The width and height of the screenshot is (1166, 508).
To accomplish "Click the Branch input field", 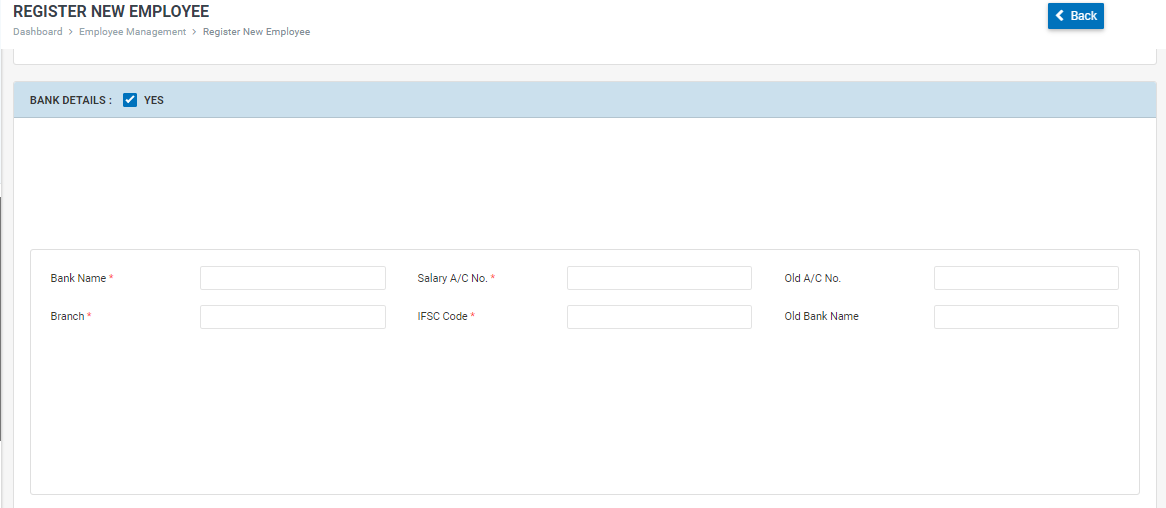I will click(292, 317).
